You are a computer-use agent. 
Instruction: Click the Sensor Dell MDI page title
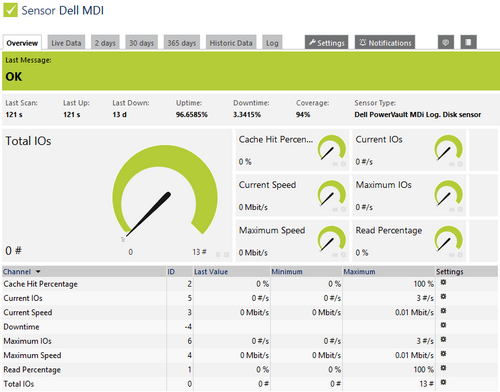pos(63,10)
